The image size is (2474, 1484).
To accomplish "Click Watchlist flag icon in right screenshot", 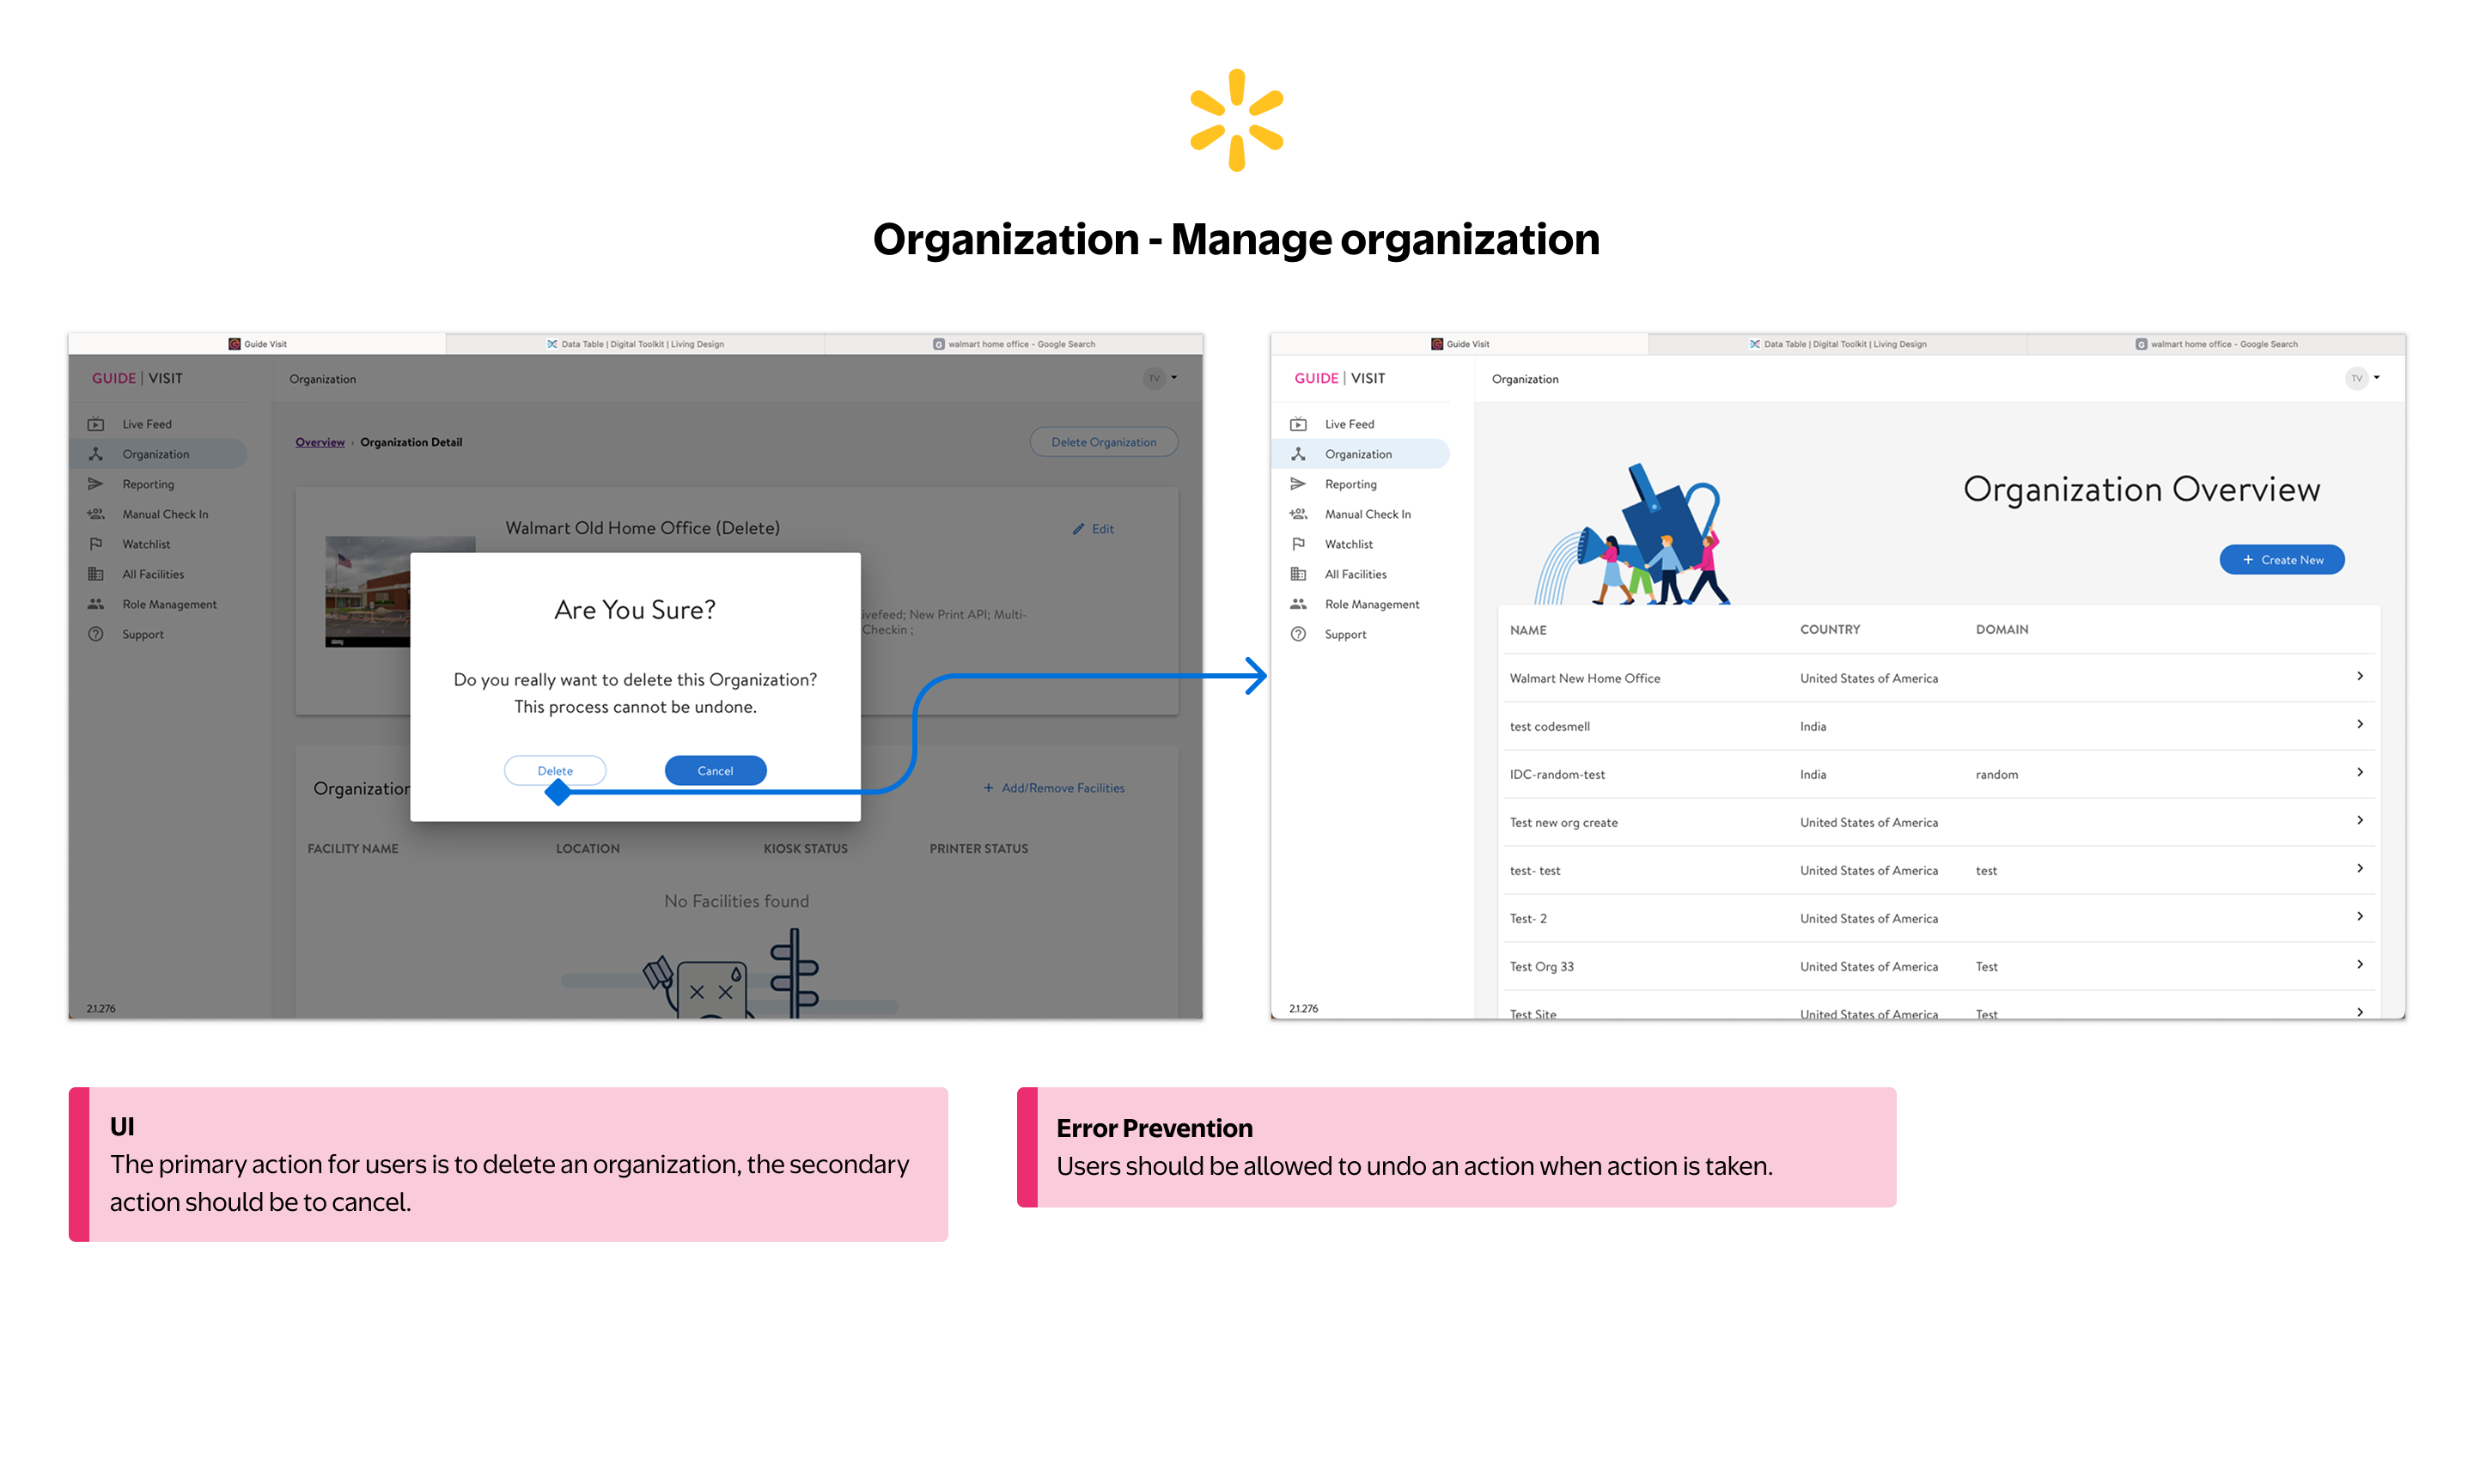I will tap(1298, 544).
